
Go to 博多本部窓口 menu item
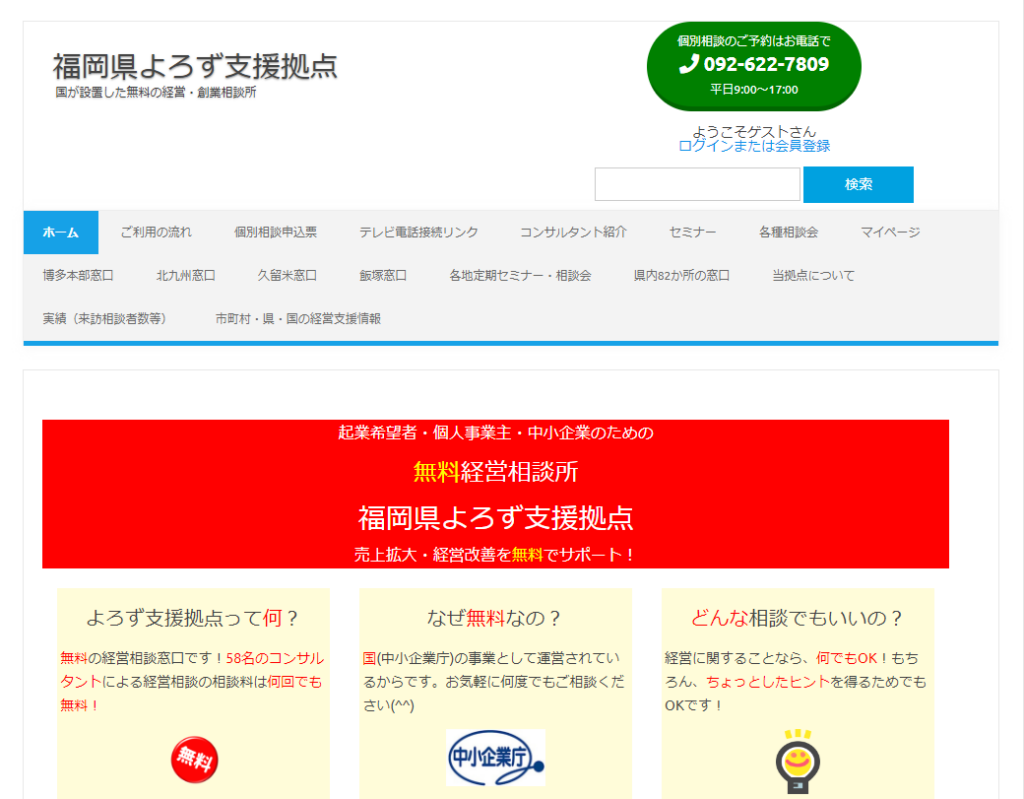[78, 275]
